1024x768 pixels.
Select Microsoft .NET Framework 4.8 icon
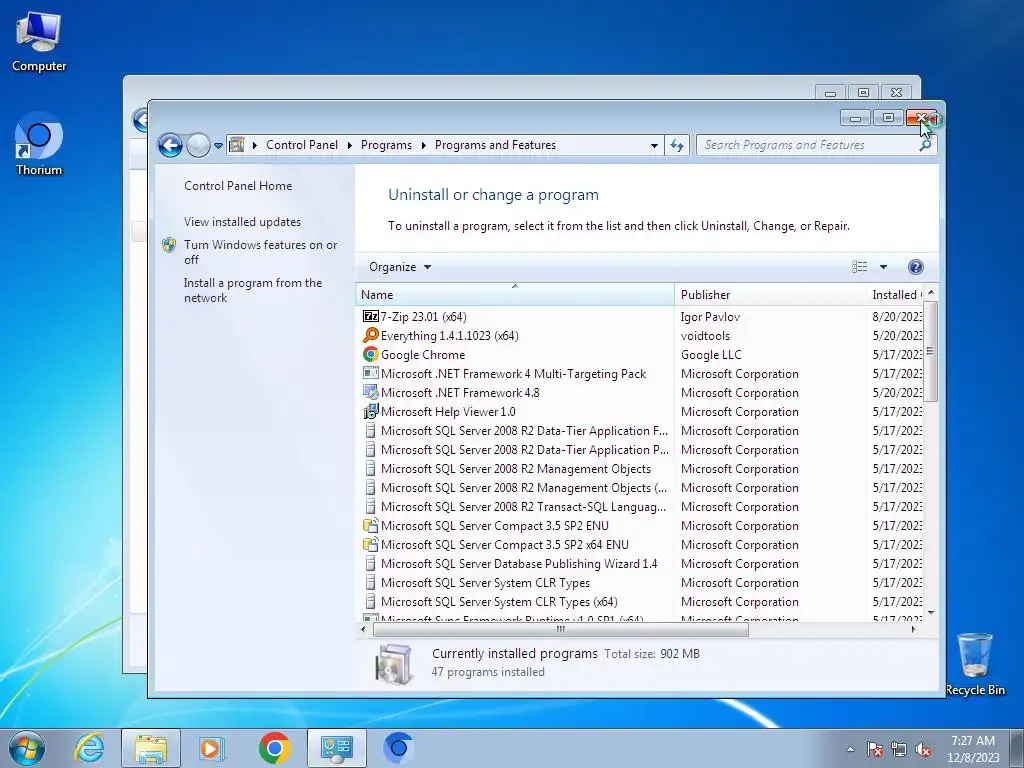[370, 392]
